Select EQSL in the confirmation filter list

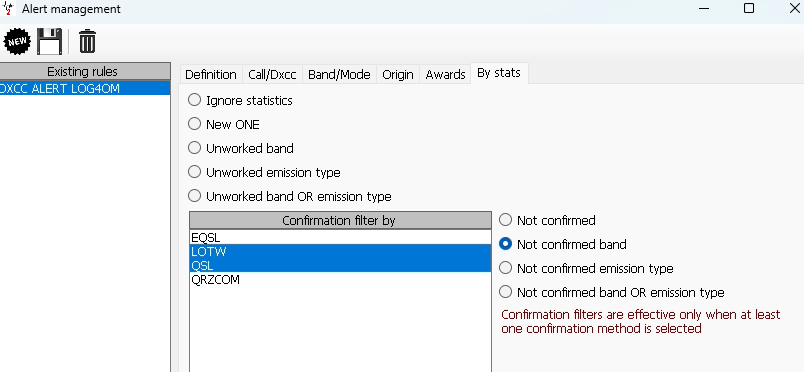pos(340,238)
